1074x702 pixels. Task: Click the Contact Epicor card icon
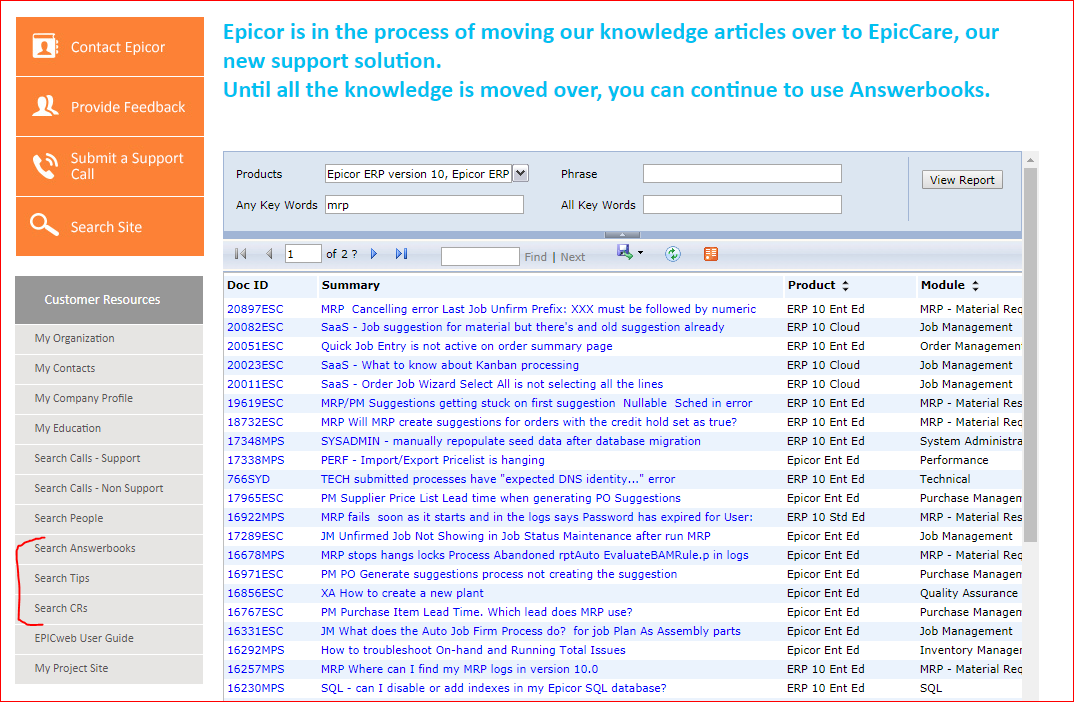(x=45, y=46)
